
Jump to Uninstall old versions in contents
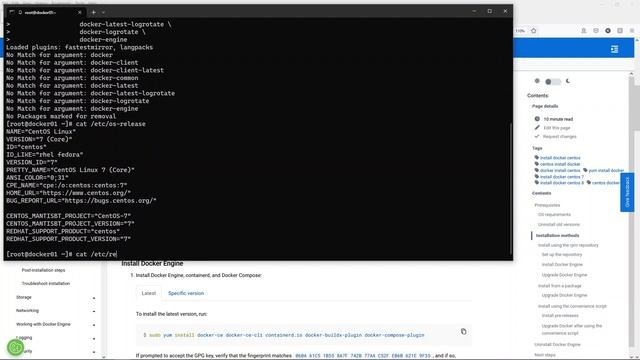[x=559, y=224]
